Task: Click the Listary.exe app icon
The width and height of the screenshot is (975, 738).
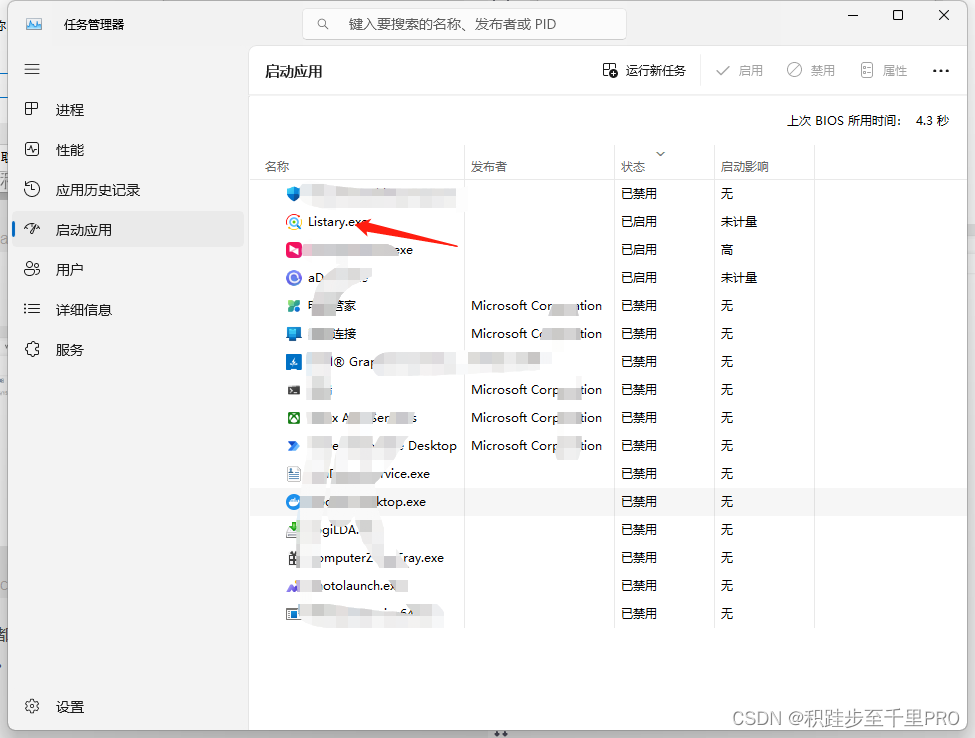Action: (293, 221)
